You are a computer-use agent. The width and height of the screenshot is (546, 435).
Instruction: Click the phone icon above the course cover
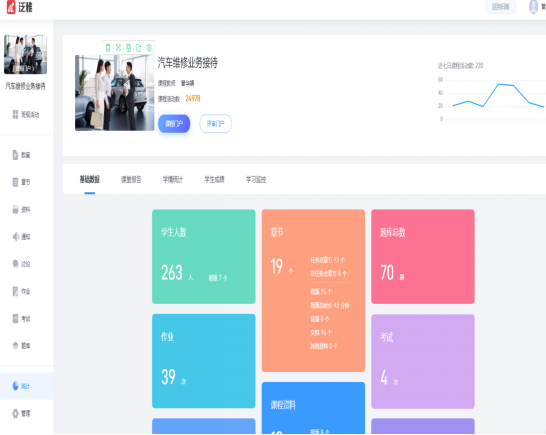(x=108, y=48)
